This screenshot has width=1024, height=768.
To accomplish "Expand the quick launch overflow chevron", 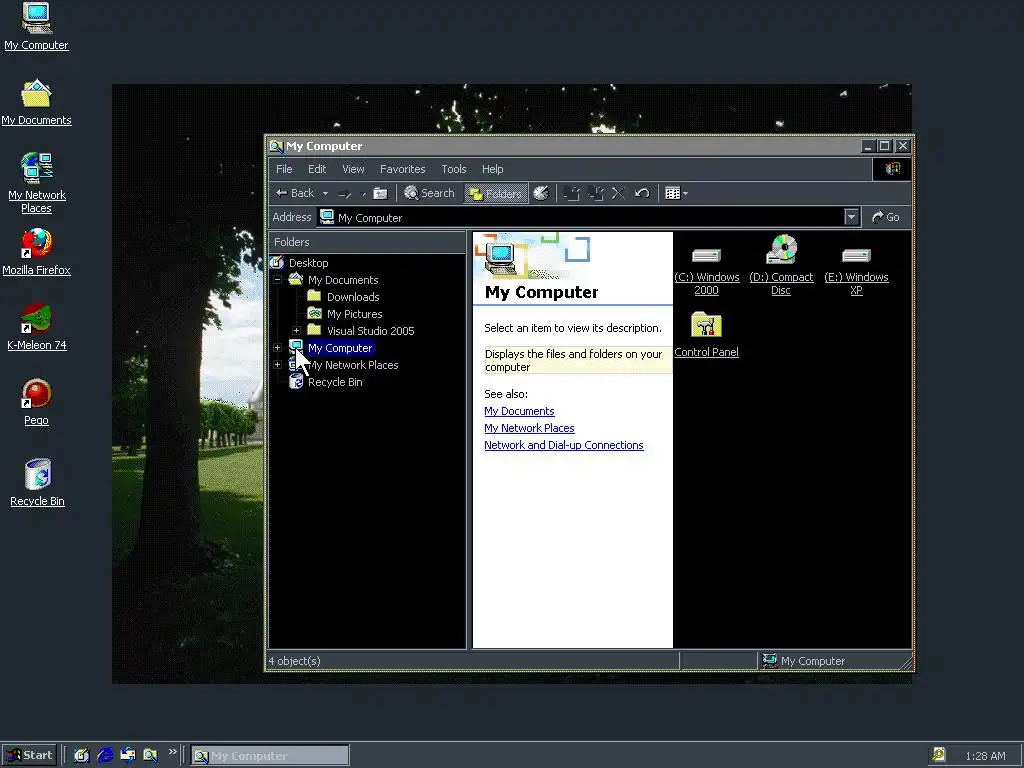I will pos(172,752).
